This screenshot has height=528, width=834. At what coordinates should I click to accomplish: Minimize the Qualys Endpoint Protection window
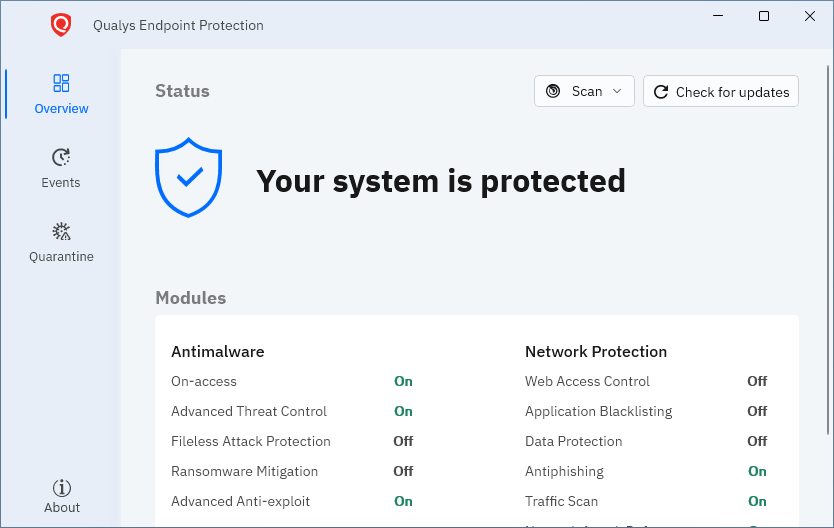pos(718,16)
